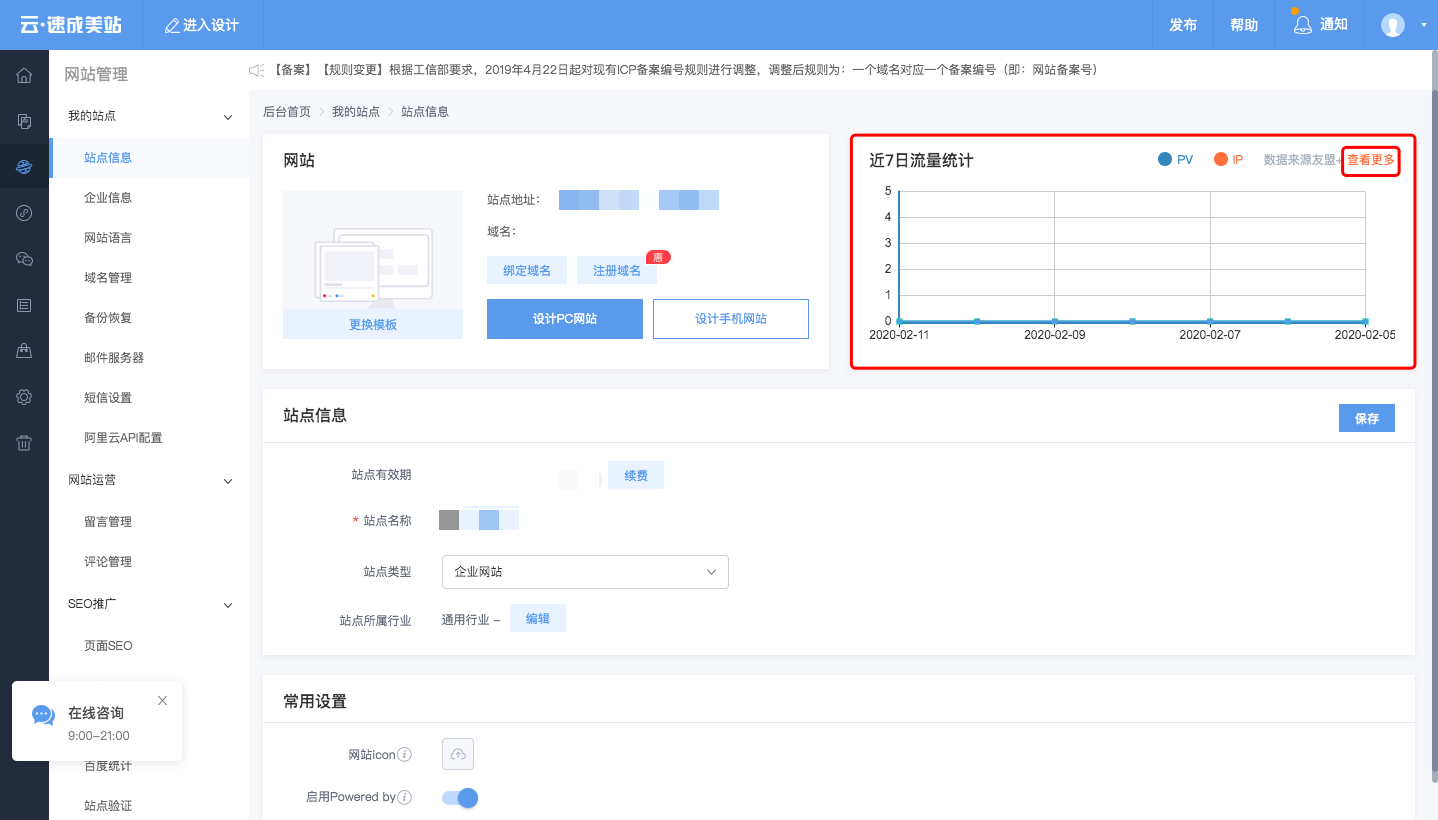Close the 在线咨询 chat popup
Image resolution: width=1438 pixels, height=820 pixels.
tap(162, 700)
